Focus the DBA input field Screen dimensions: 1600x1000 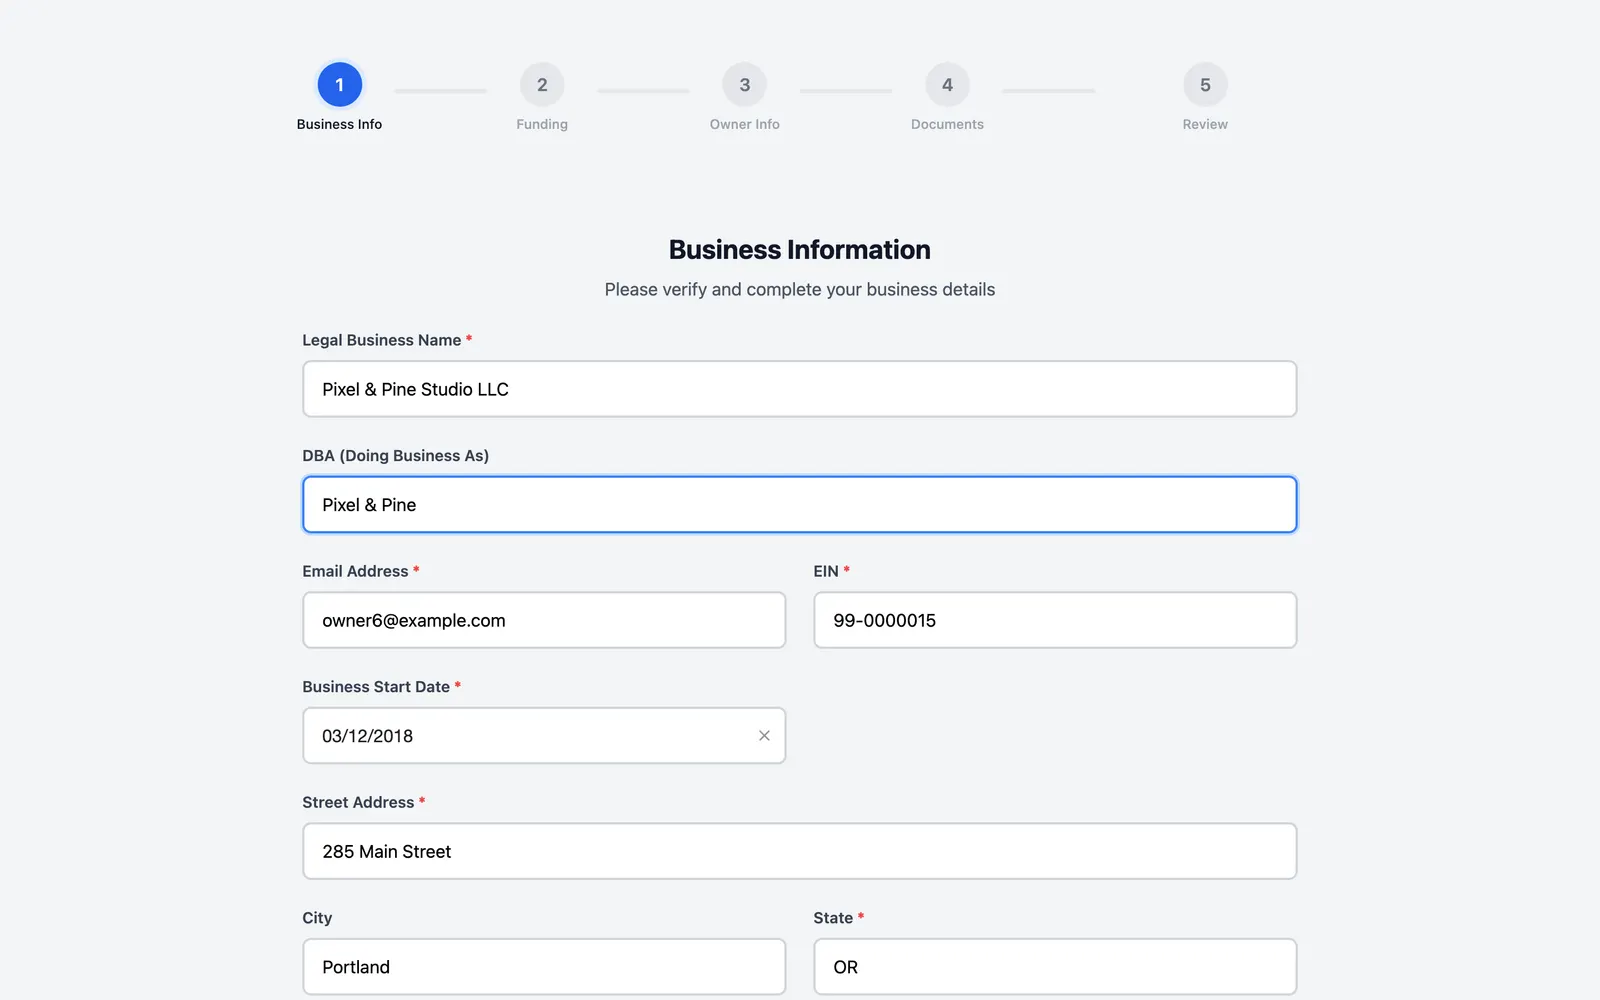800,505
